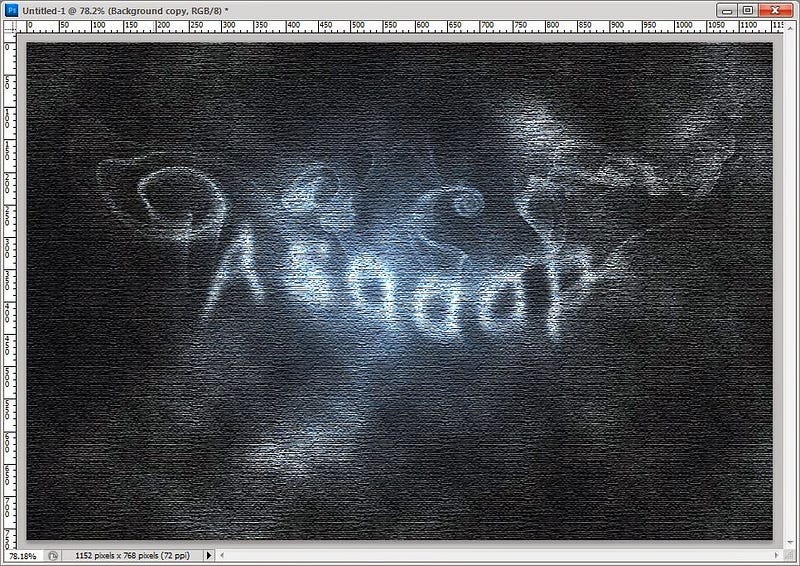
Task: Click the zoom percentage field showing 78.18%
Action: [x=23, y=556]
